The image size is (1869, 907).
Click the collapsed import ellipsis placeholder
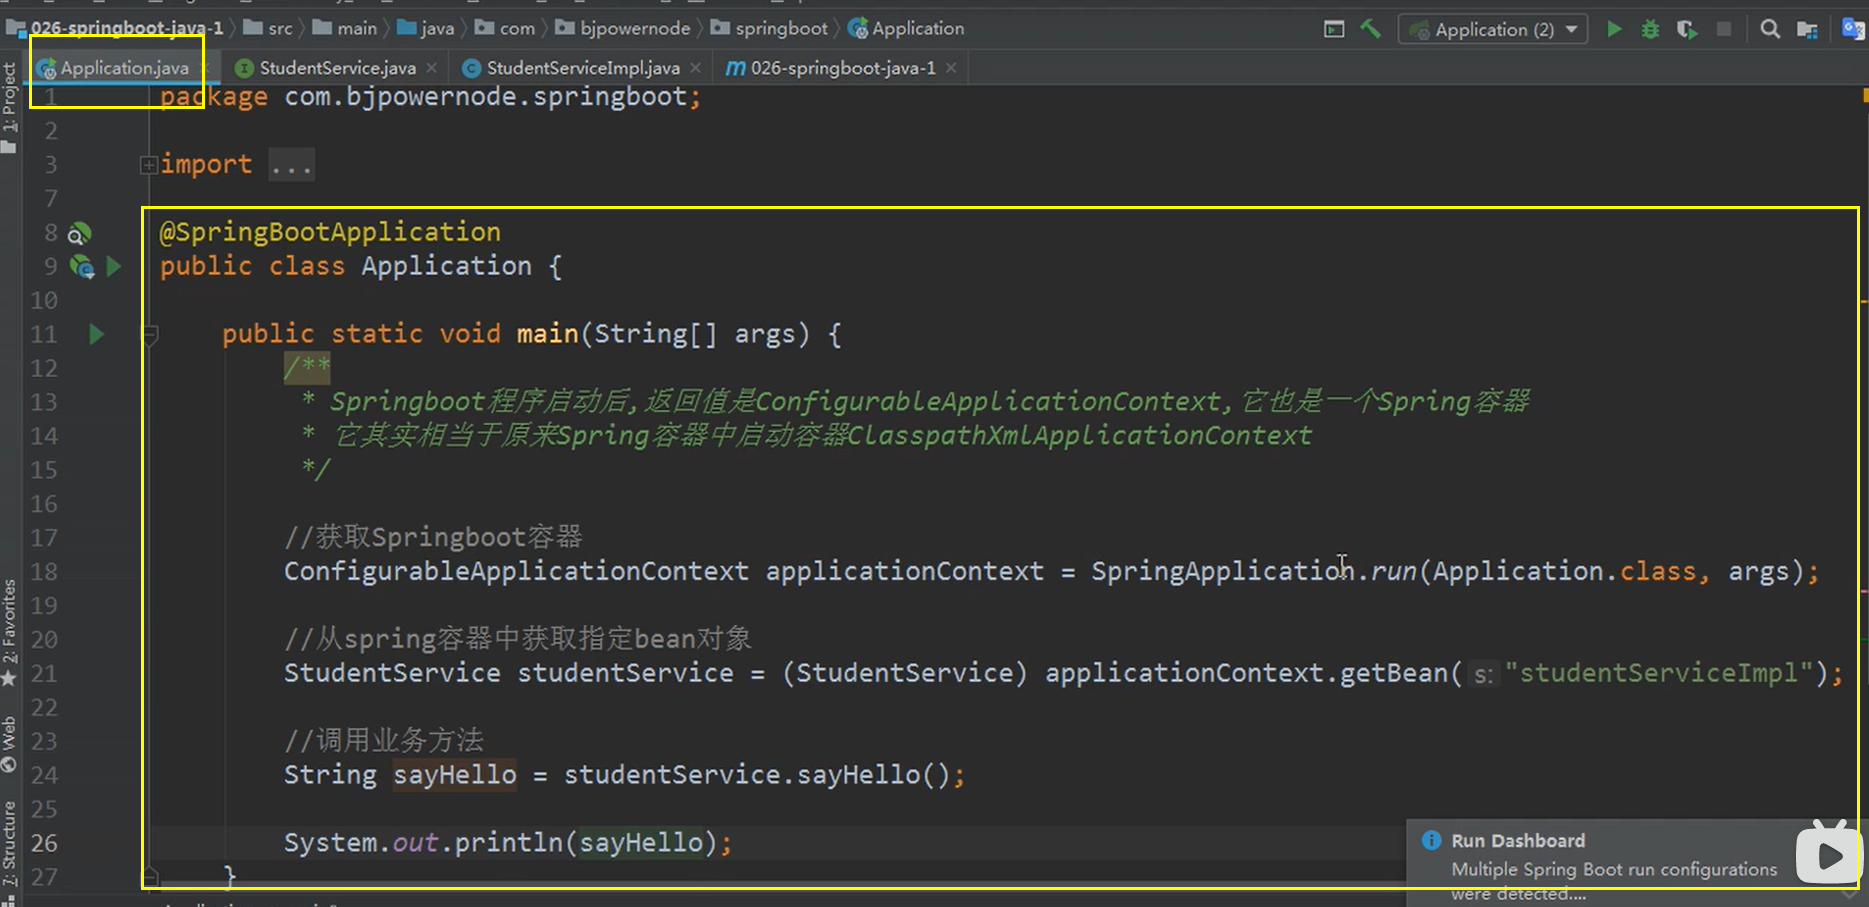point(291,165)
